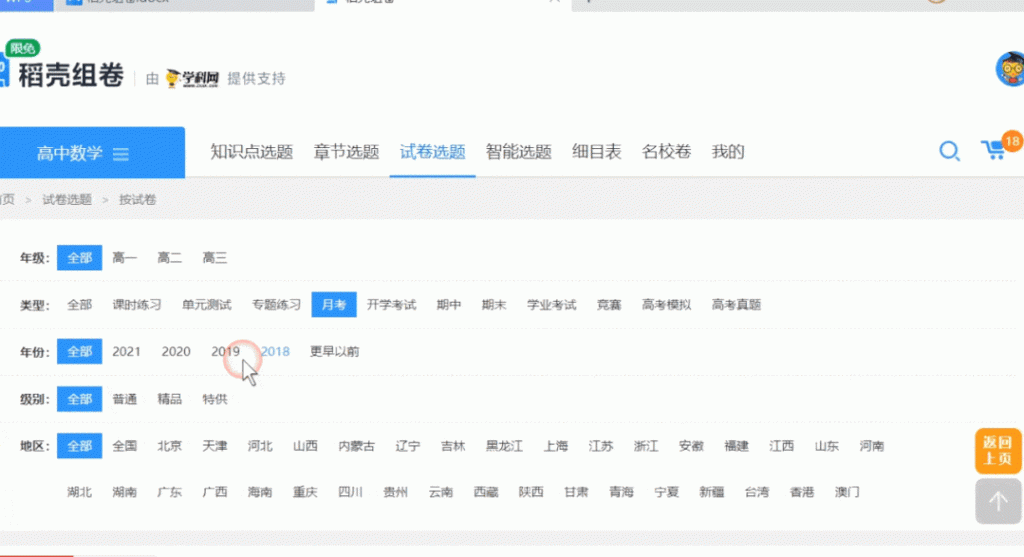Image resolution: width=1024 pixels, height=557 pixels.
Task: Open the search magnifier icon
Action: pos(949,151)
